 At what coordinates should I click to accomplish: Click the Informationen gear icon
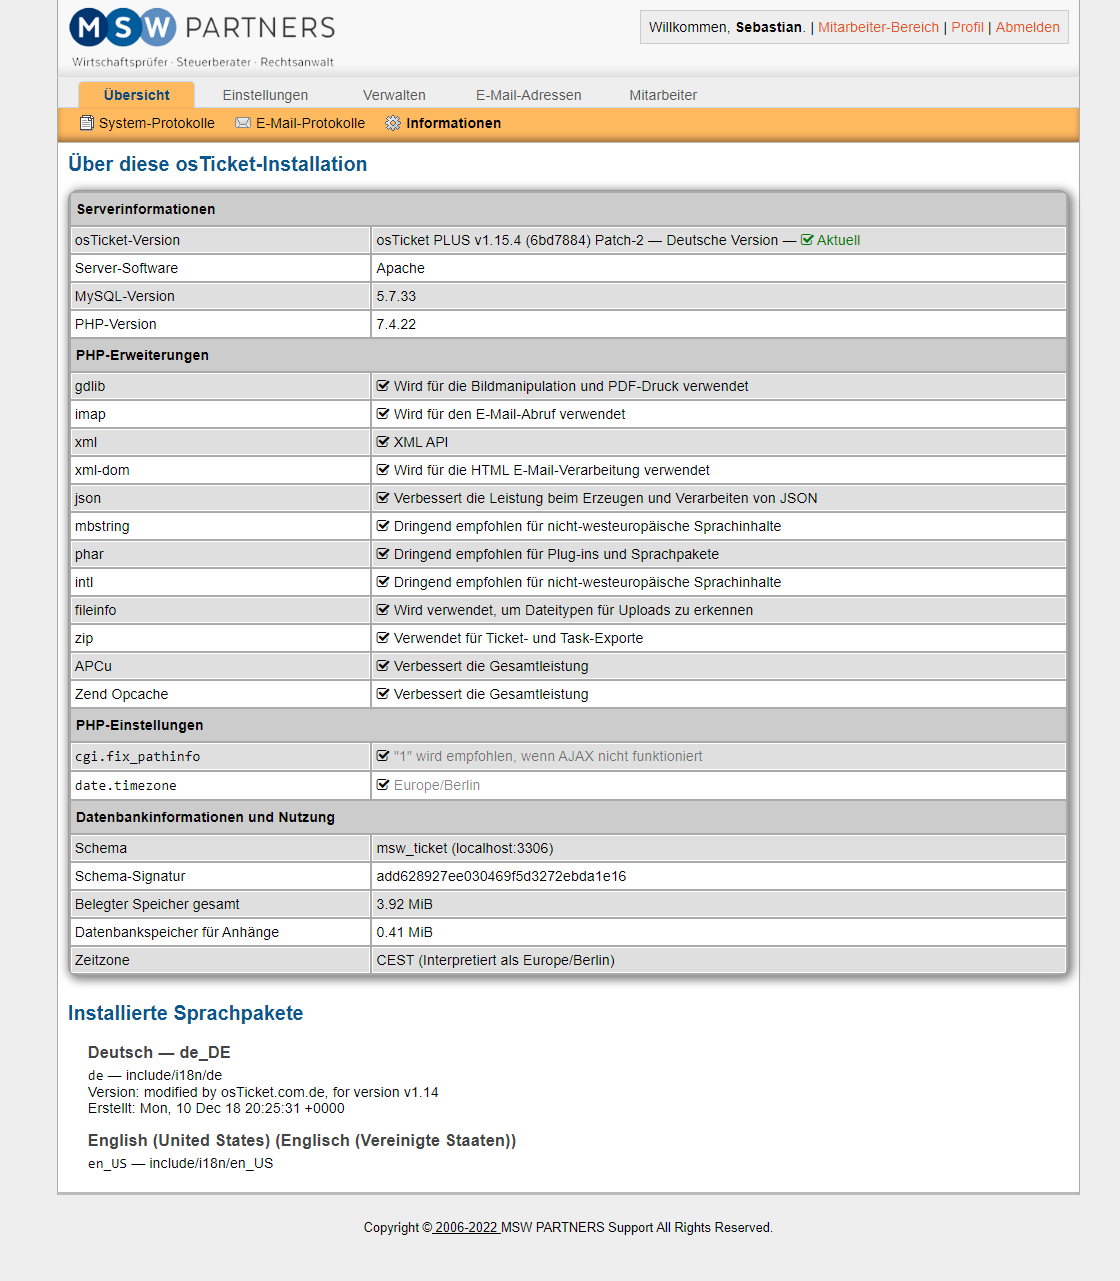click(393, 123)
